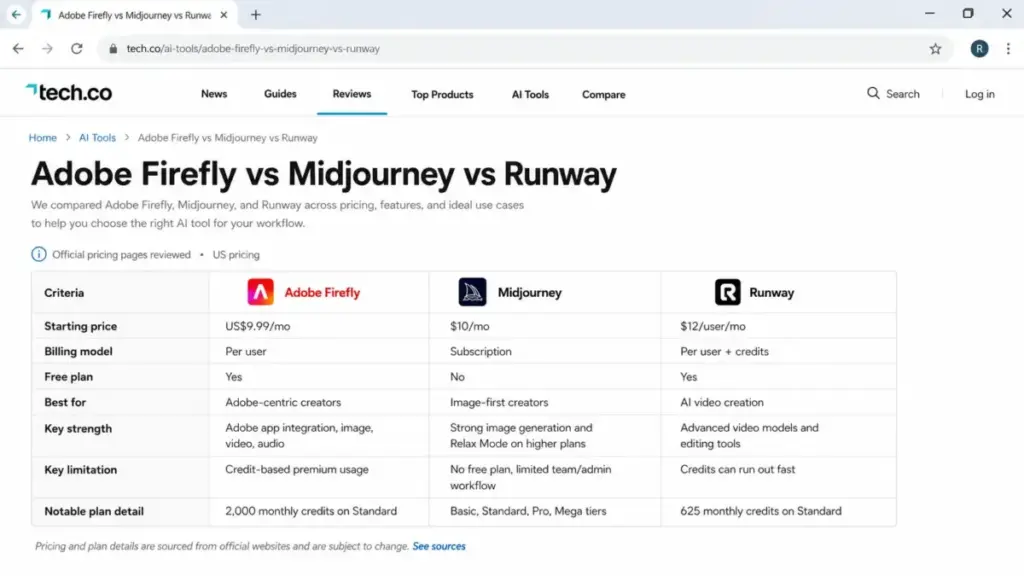Open the AI Tools breadcrumb link

(97, 138)
